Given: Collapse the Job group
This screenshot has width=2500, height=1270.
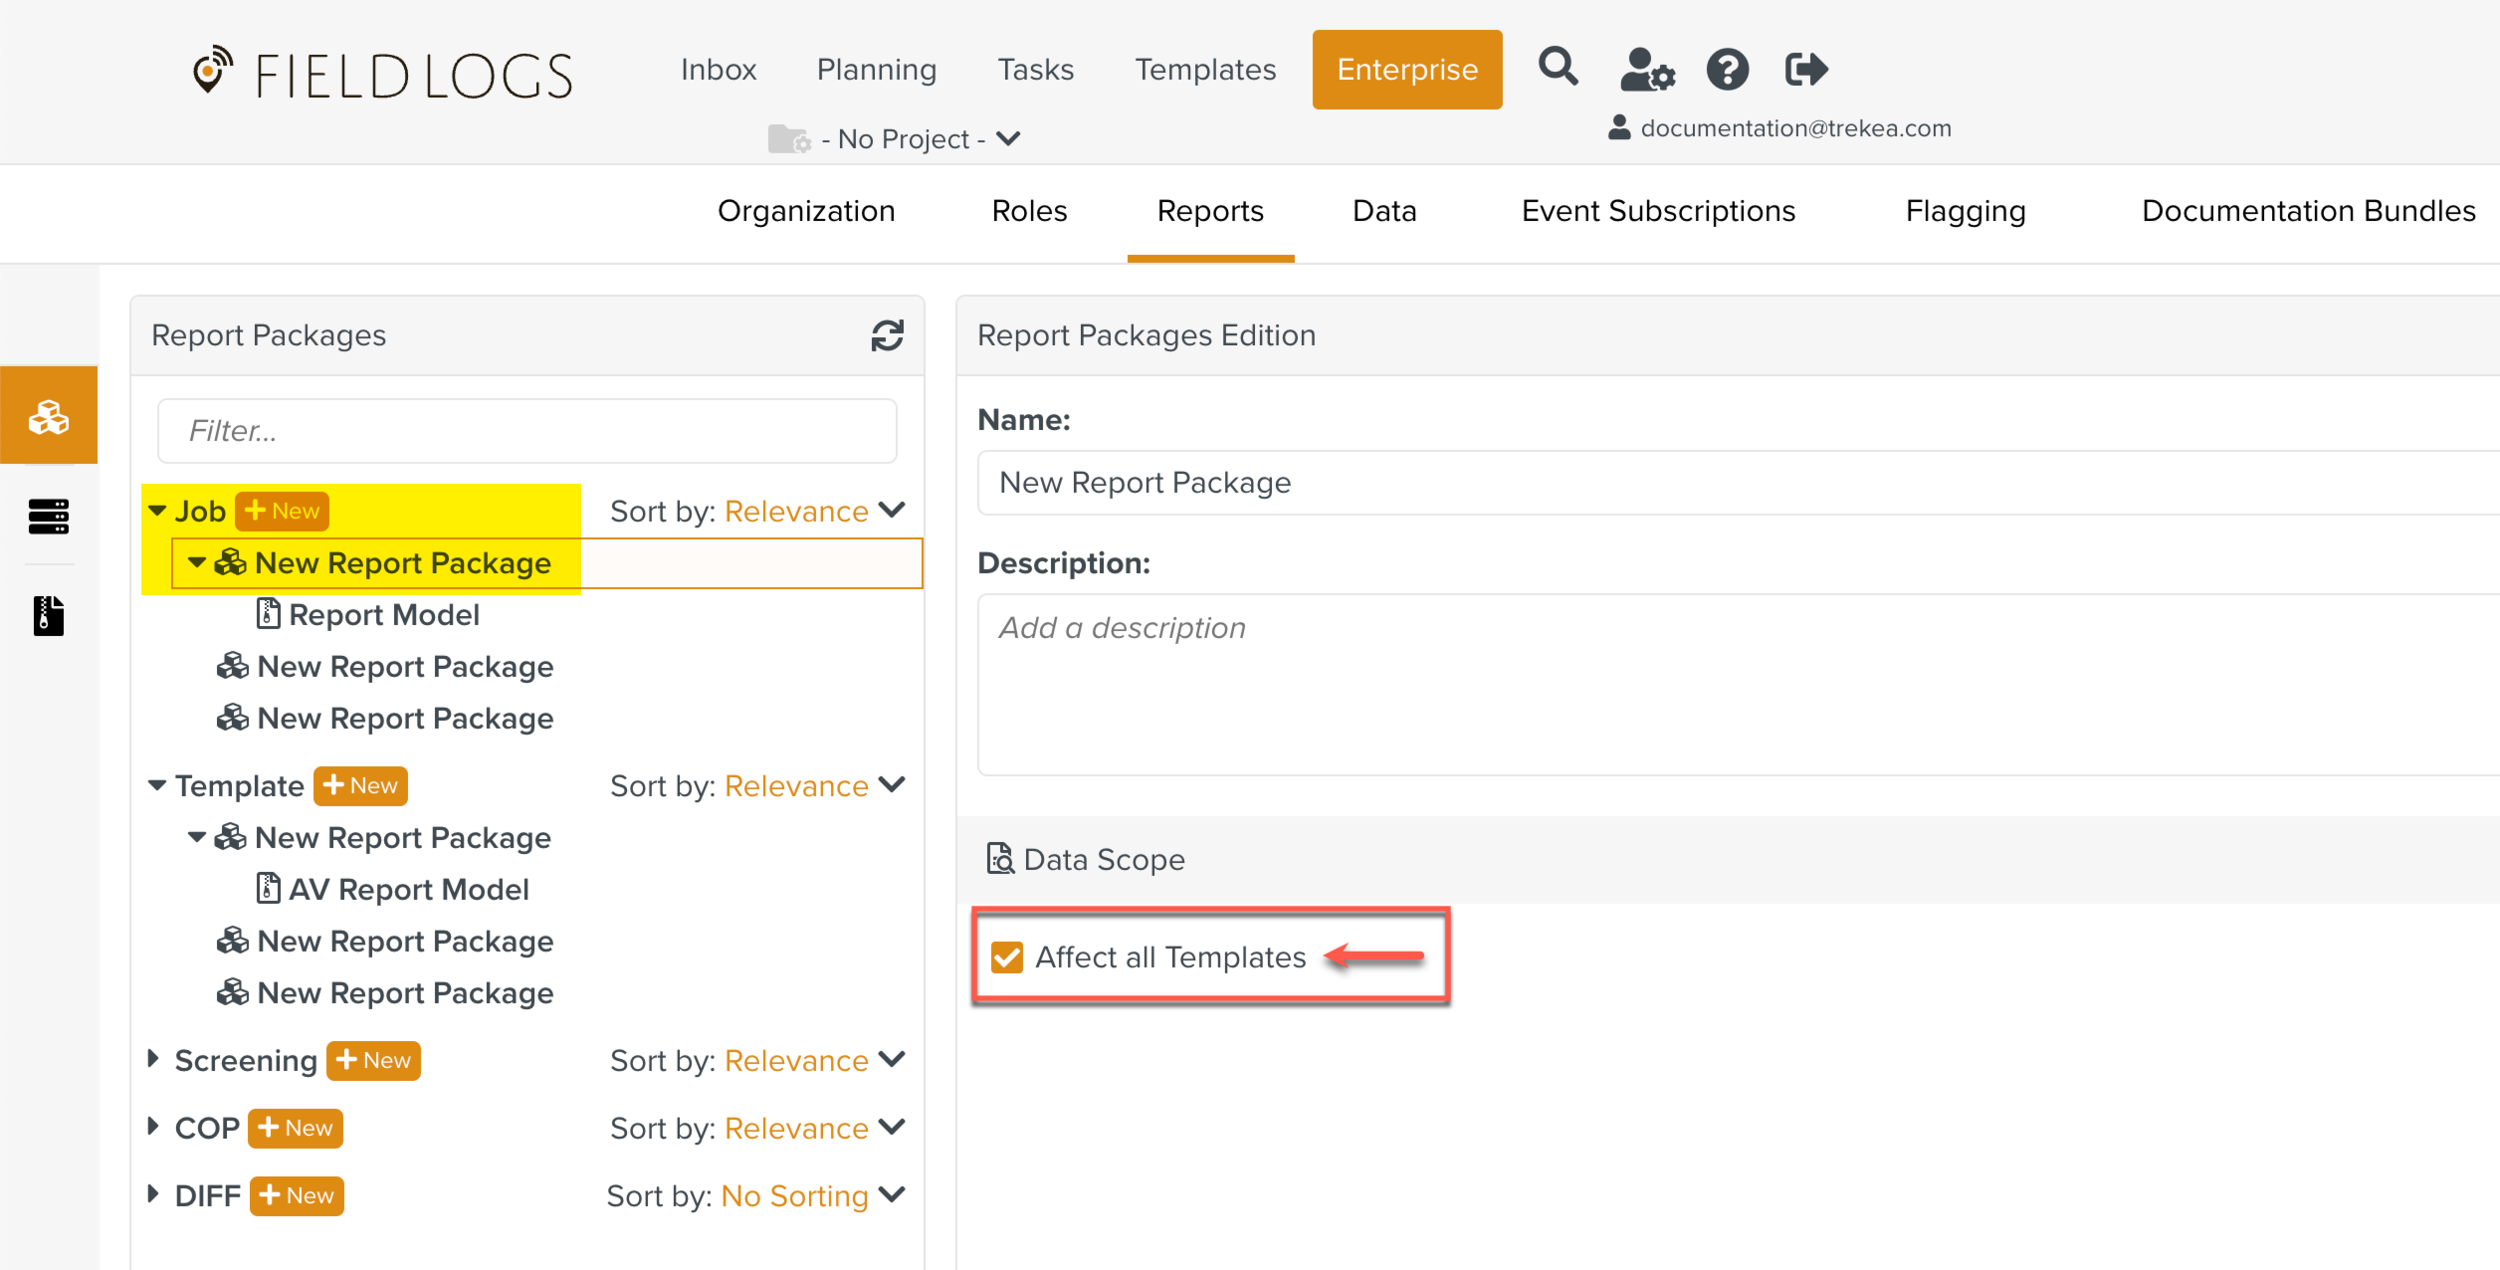Looking at the screenshot, I should pyautogui.click(x=157, y=511).
